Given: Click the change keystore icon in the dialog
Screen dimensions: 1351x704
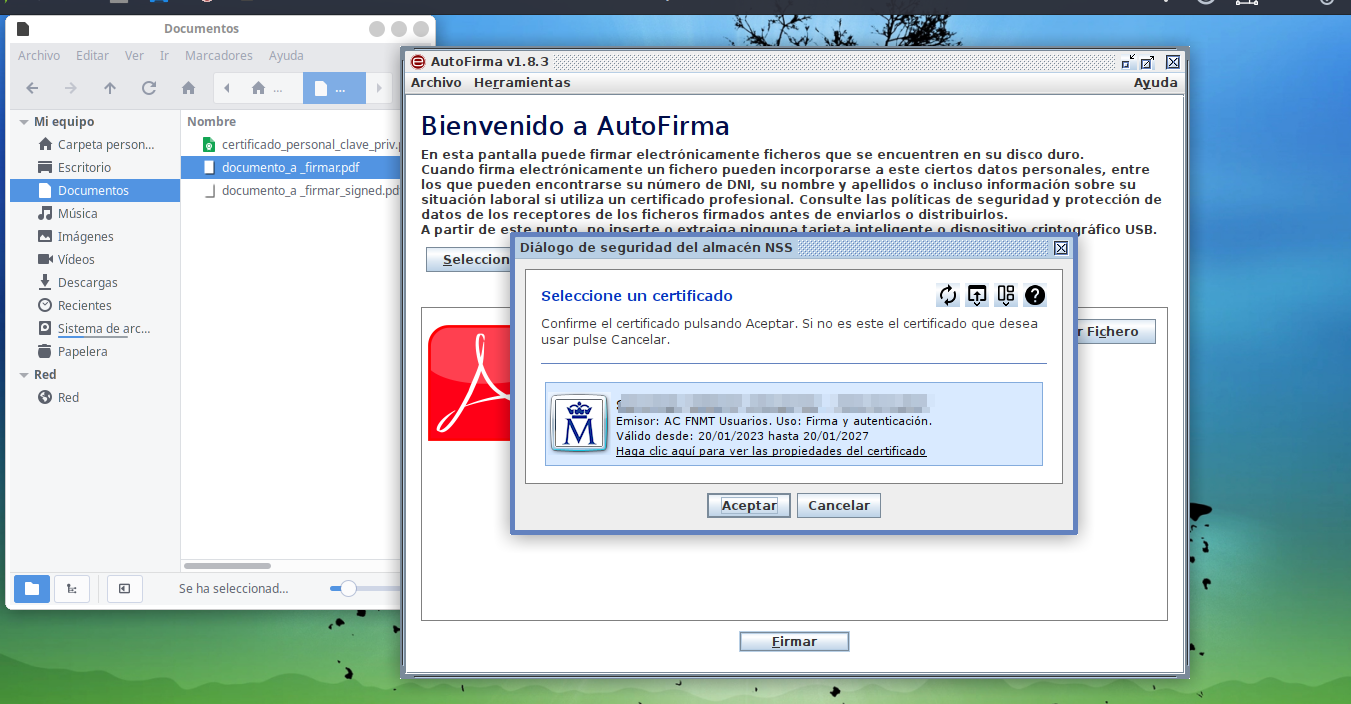Looking at the screenshot, I should (1006, 295).
